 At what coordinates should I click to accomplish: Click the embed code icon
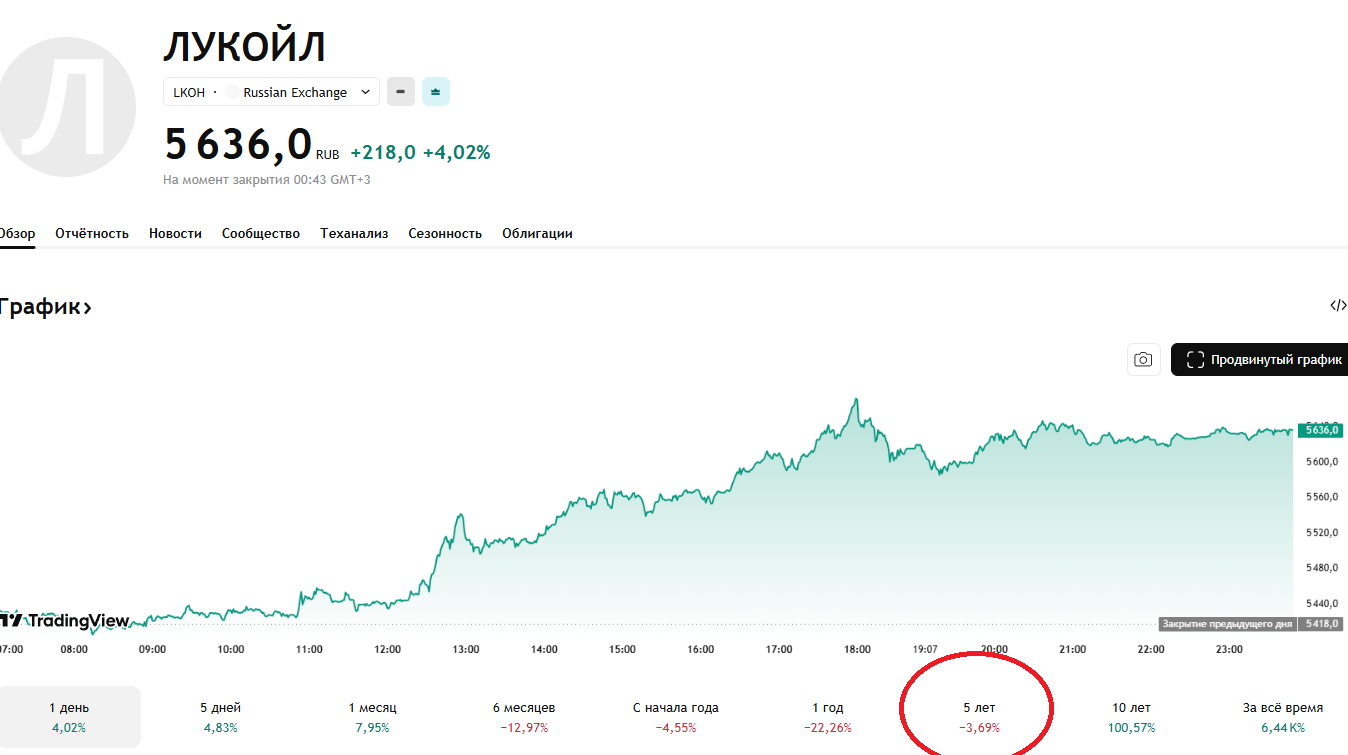coord(1338,306)
